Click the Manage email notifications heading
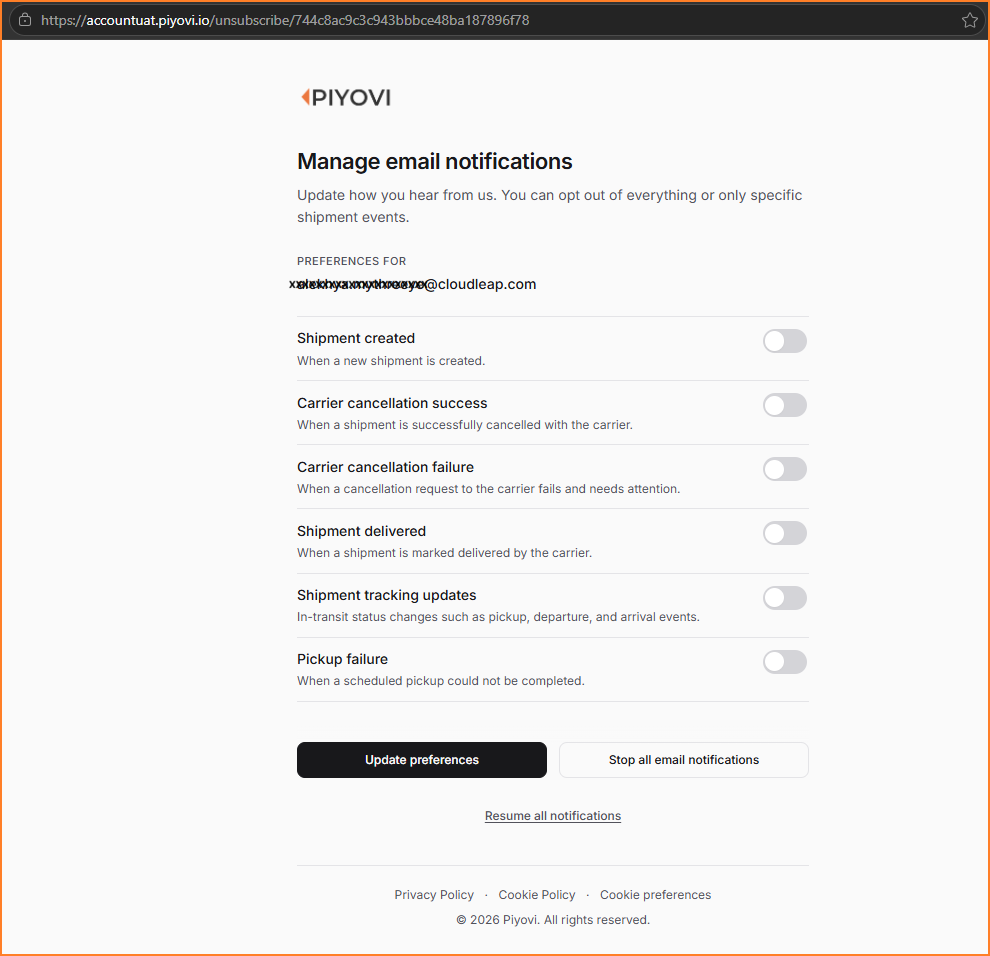Screen dimensions: 990x956 [434, 162]
